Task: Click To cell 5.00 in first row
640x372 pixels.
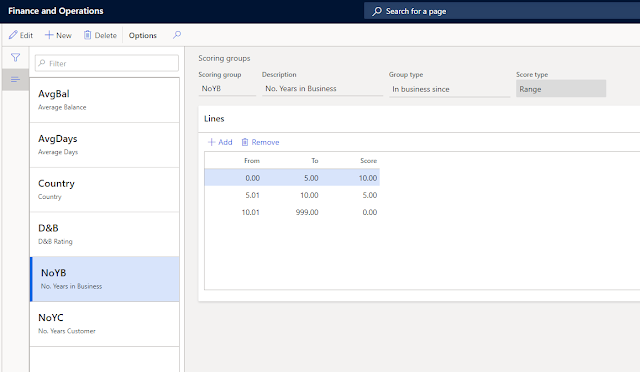Action: coord(311,178)
